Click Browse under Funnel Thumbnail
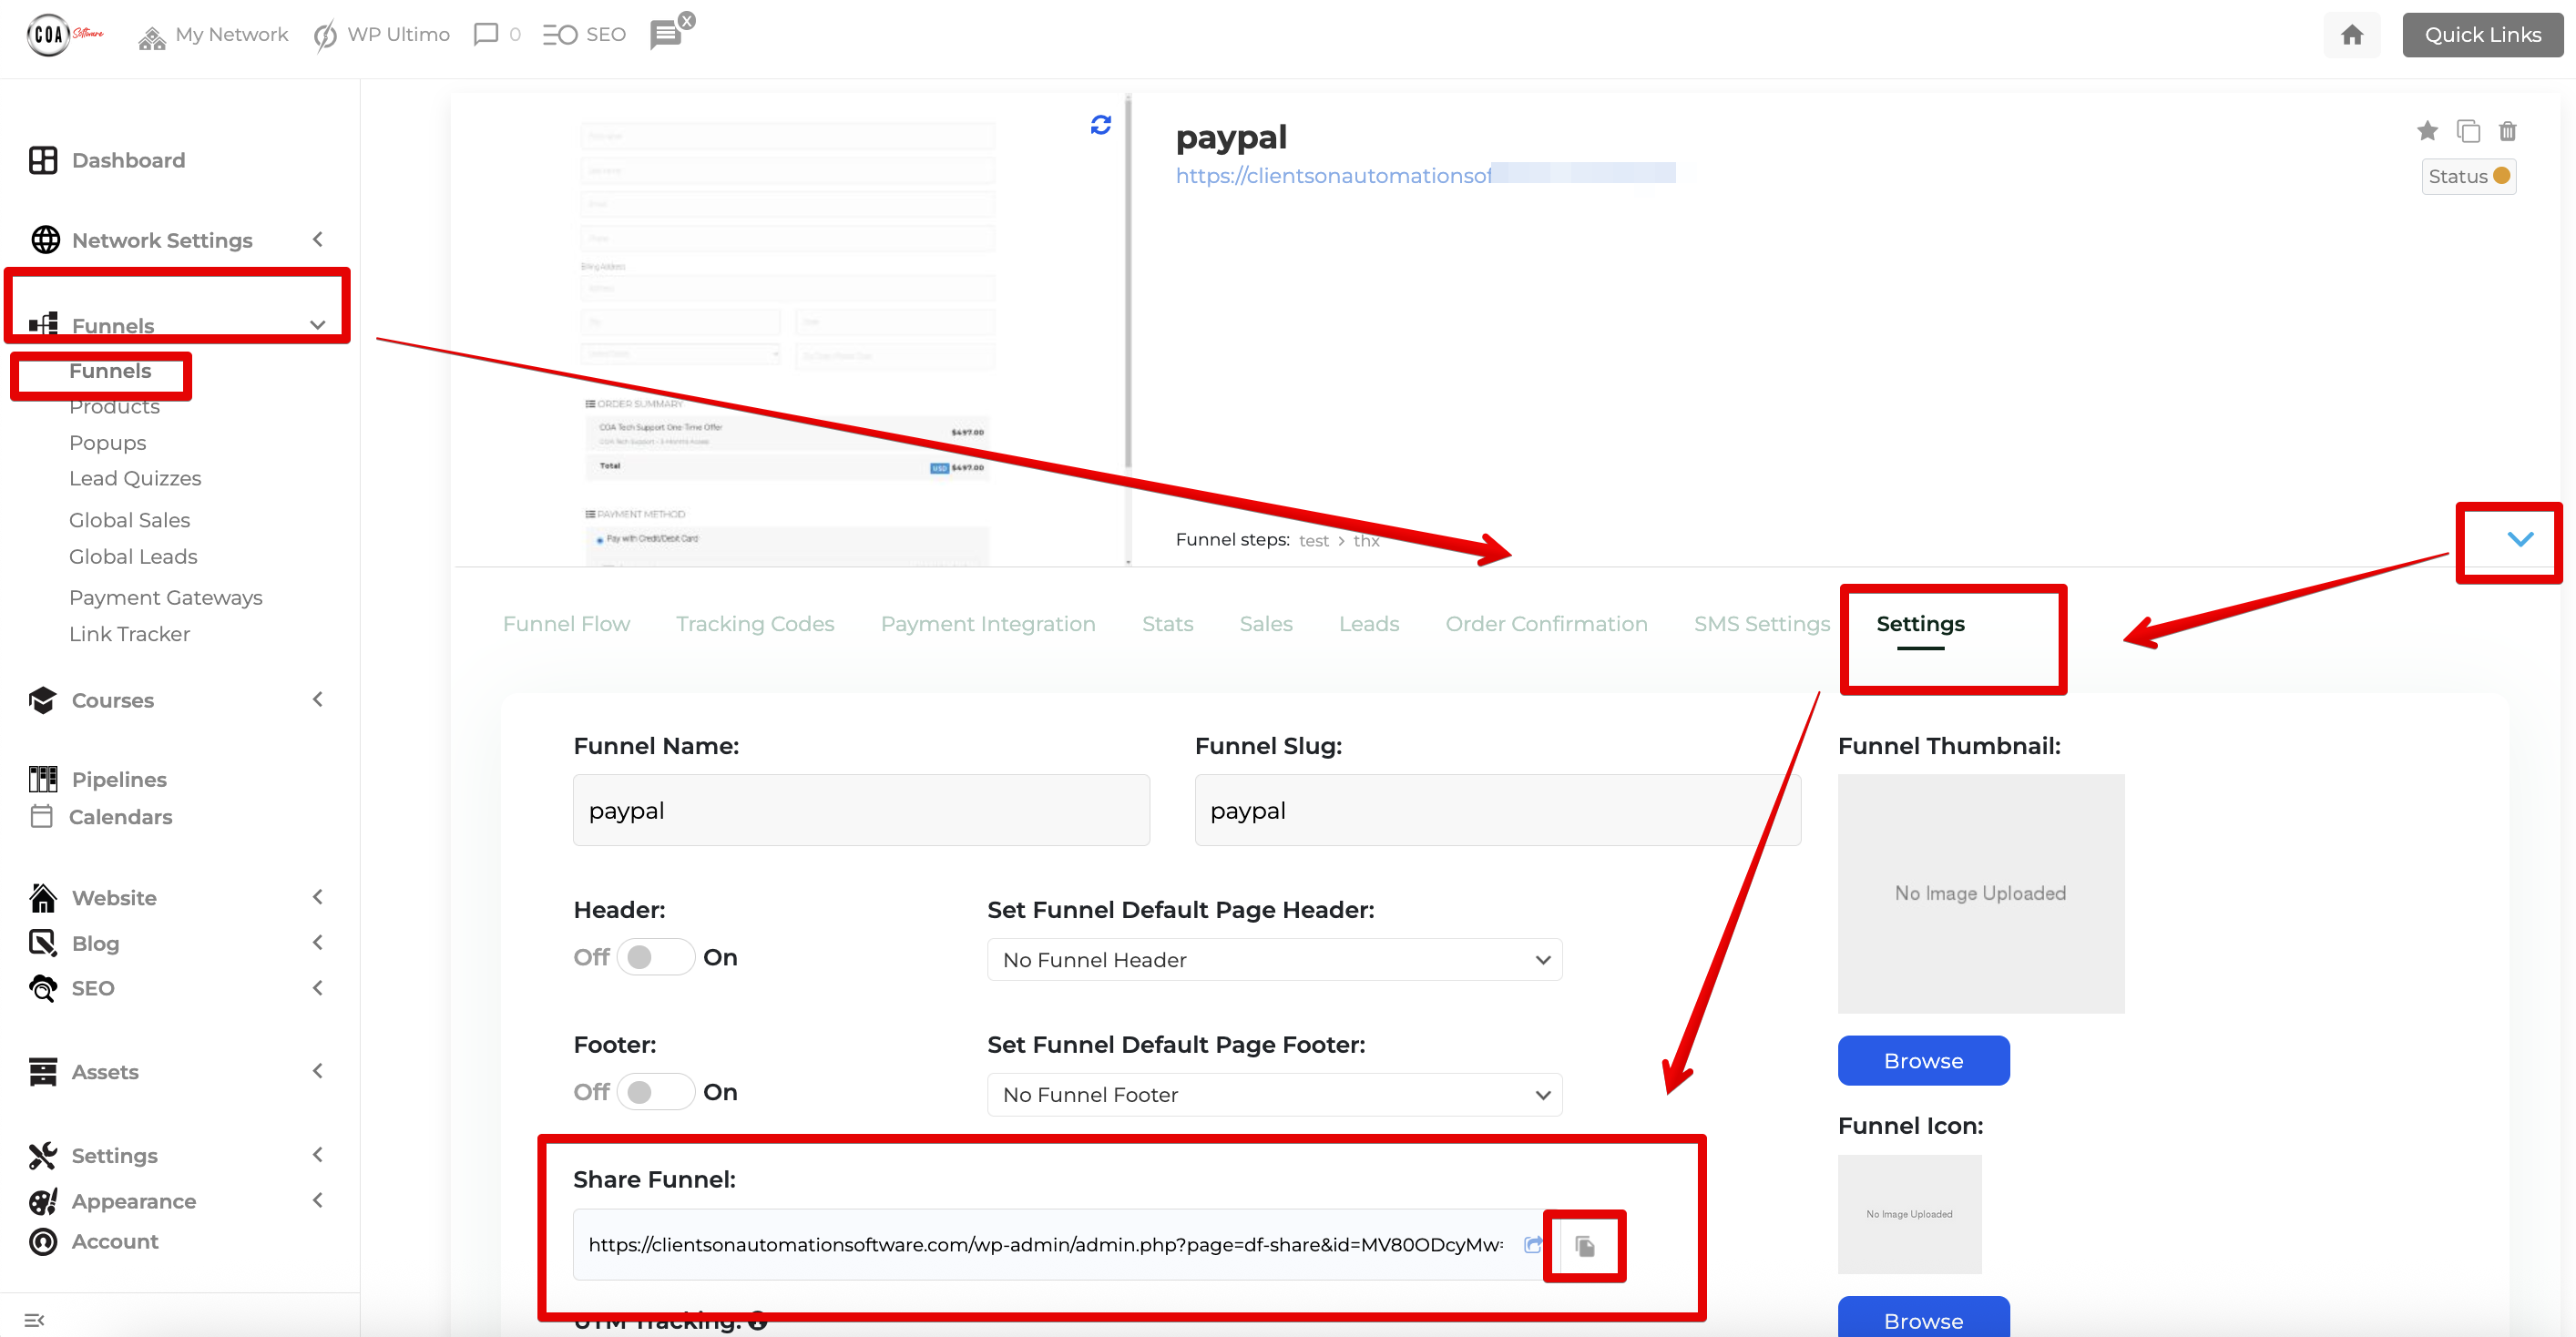The image size is (2576, 1337). pos(1922,1060)
